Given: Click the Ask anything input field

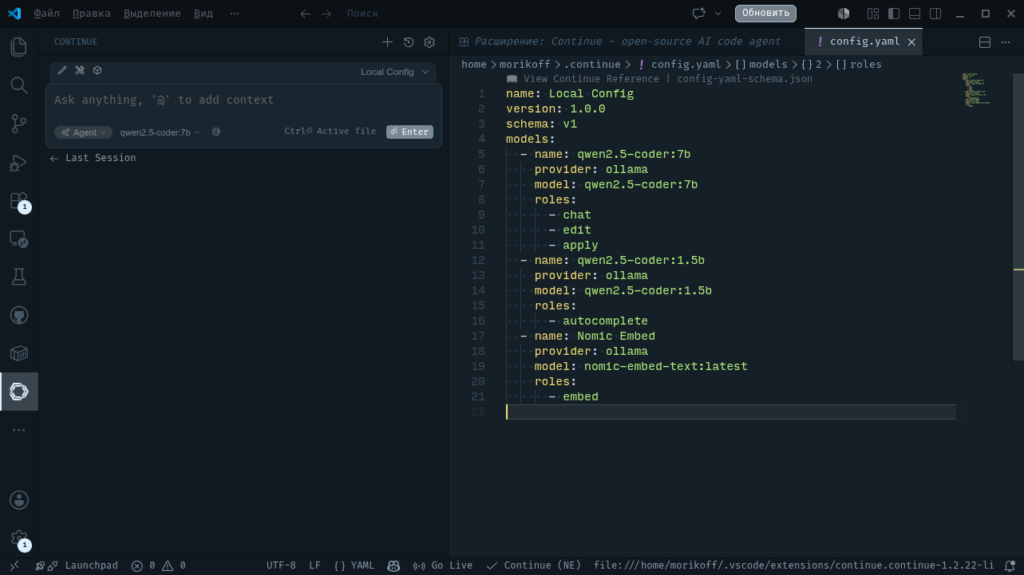Looking at the screenshot, I should click(244, 100).
